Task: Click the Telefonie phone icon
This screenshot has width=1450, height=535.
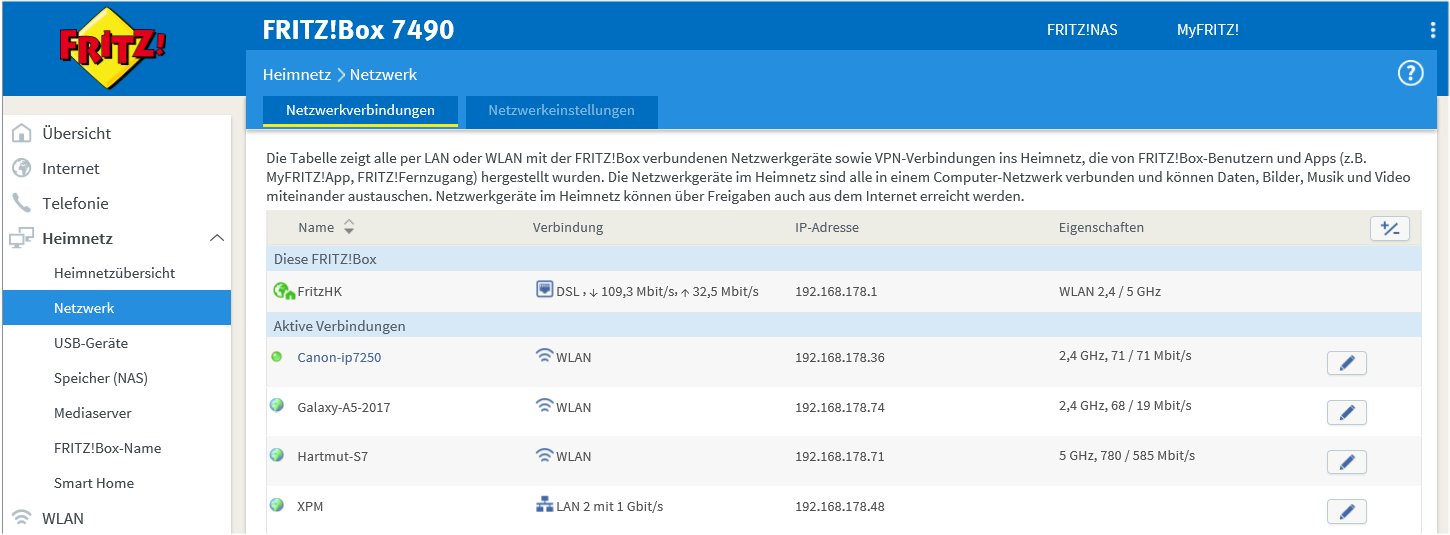Action: click(21, 203)
